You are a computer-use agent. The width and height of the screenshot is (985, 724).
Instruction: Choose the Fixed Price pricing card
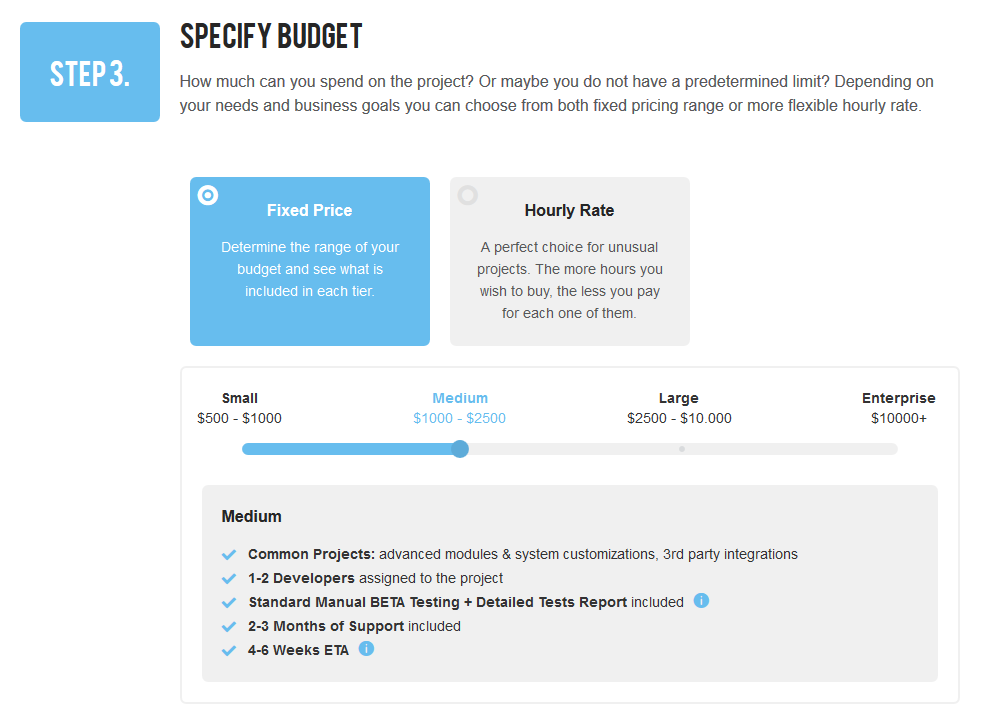point(310,261)
